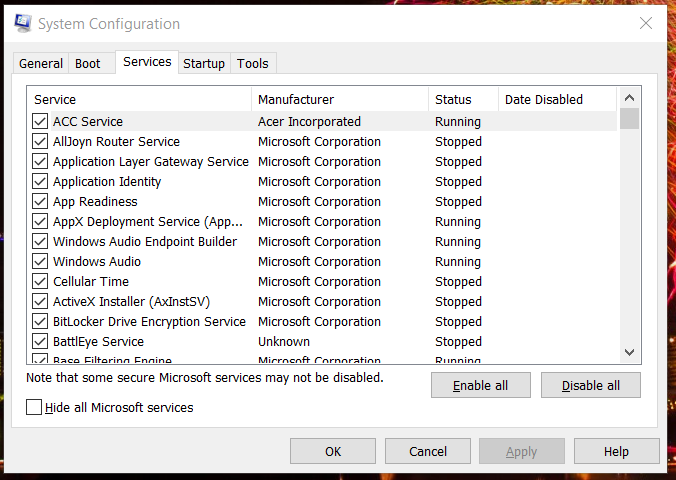The image size is (676, 480).
Task: Switch to the General tab
Action: click(41, 64)
